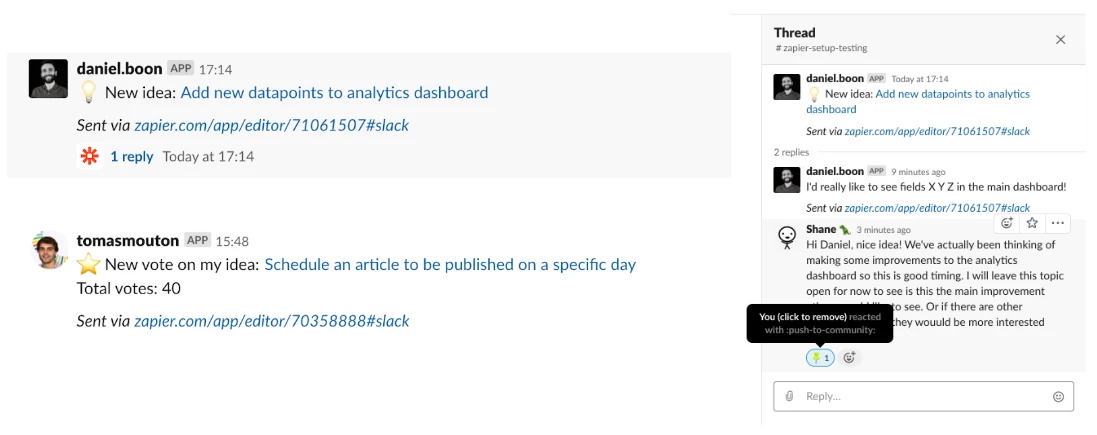Image resolution: width=1097 pixels, height=435 pixels.
Task: Remove the push-to-community reaction
Action: (x=820, y=357)
